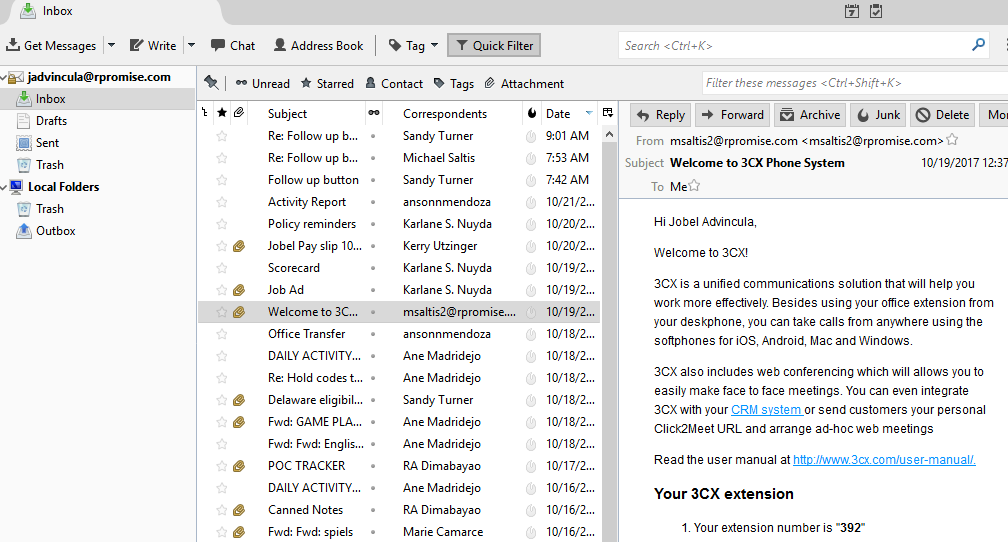Image resolution: width=1008 pixels, height=542 pixels.
Task: Open the Sent folder
Action: point(47,143)
